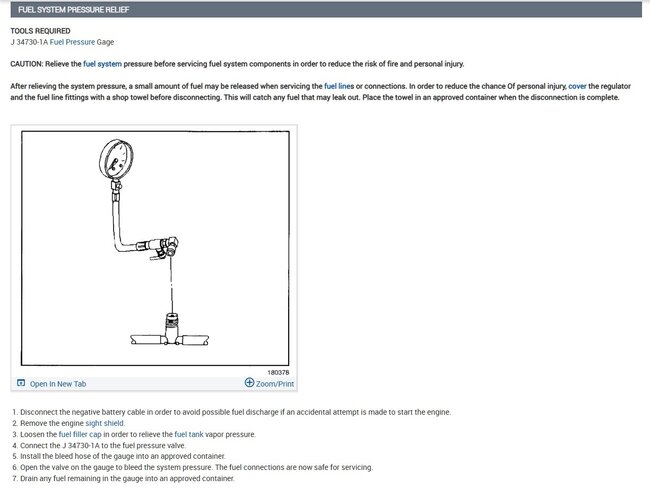This screenshot has width=650, height=488.
Task: Open the 'sight shield' link in step 2
Action: [x=105, y=423]
